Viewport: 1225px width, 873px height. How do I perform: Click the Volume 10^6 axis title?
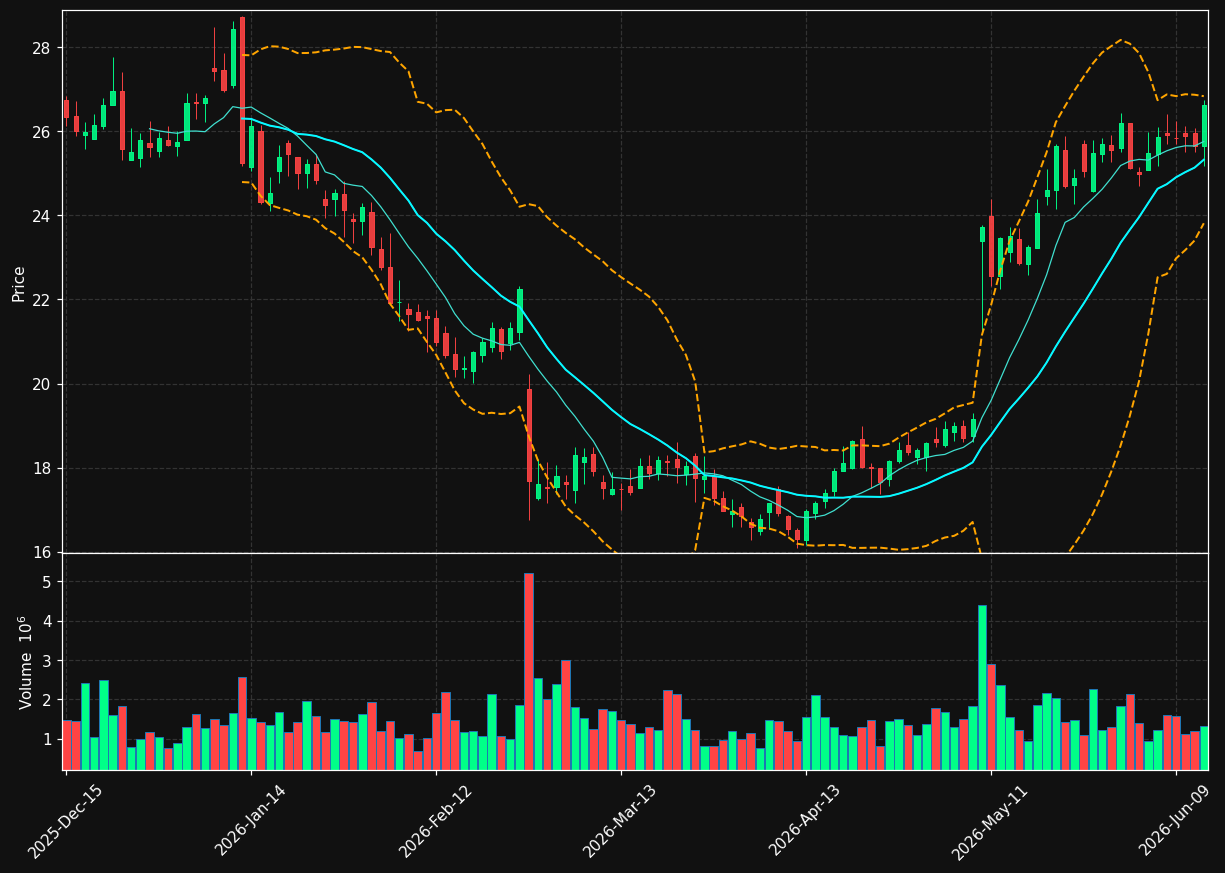(24, 662)
